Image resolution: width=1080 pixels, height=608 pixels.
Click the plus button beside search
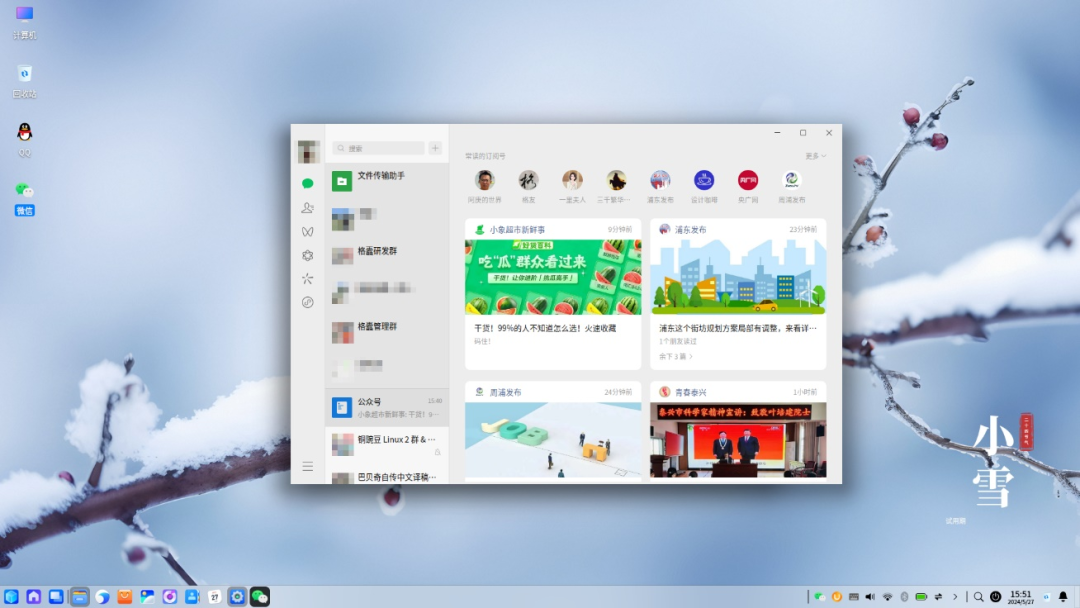[x=435, y=148]
